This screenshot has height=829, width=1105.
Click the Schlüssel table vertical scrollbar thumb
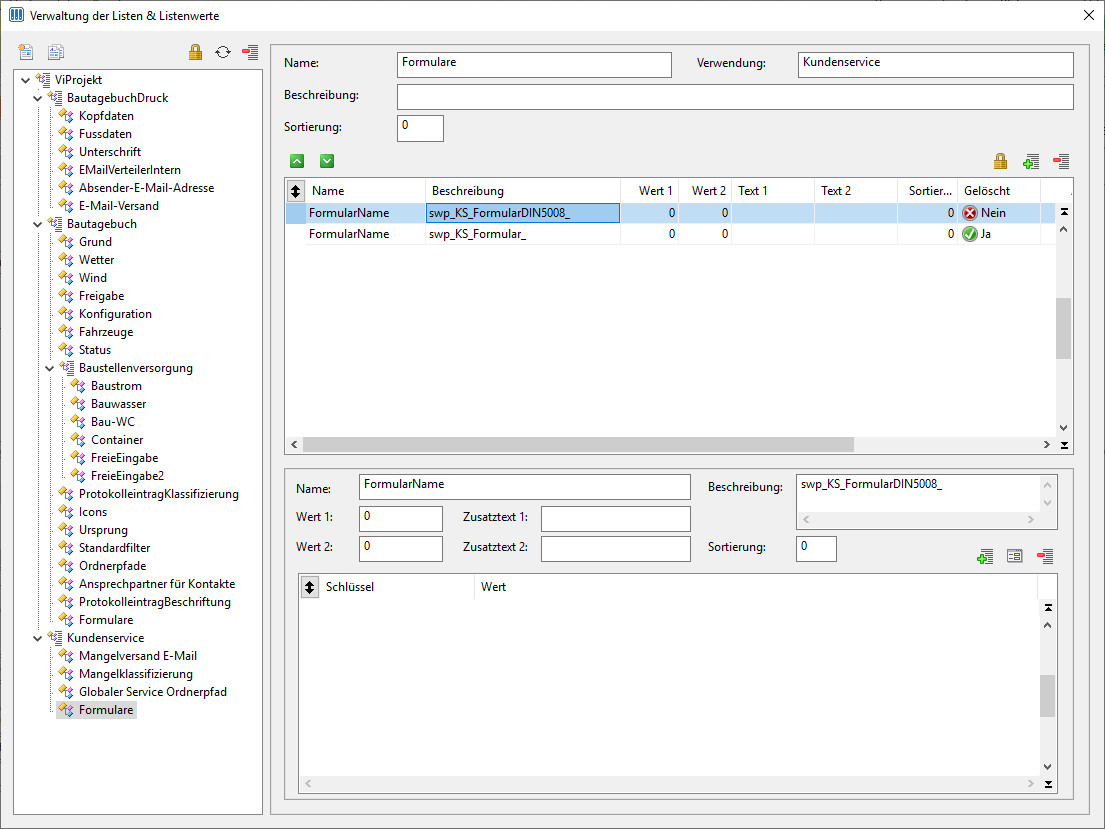[x=1048, y=696]
